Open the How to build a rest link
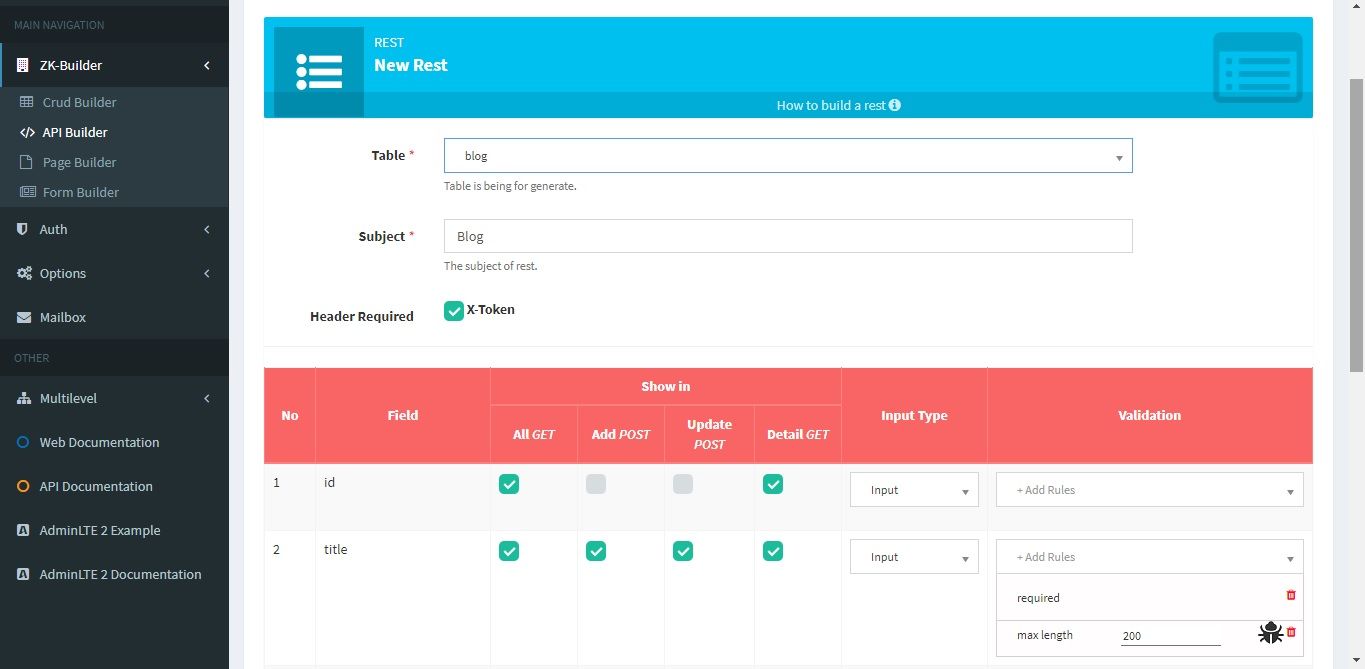 pyautogui.click(x=830, y=105)
